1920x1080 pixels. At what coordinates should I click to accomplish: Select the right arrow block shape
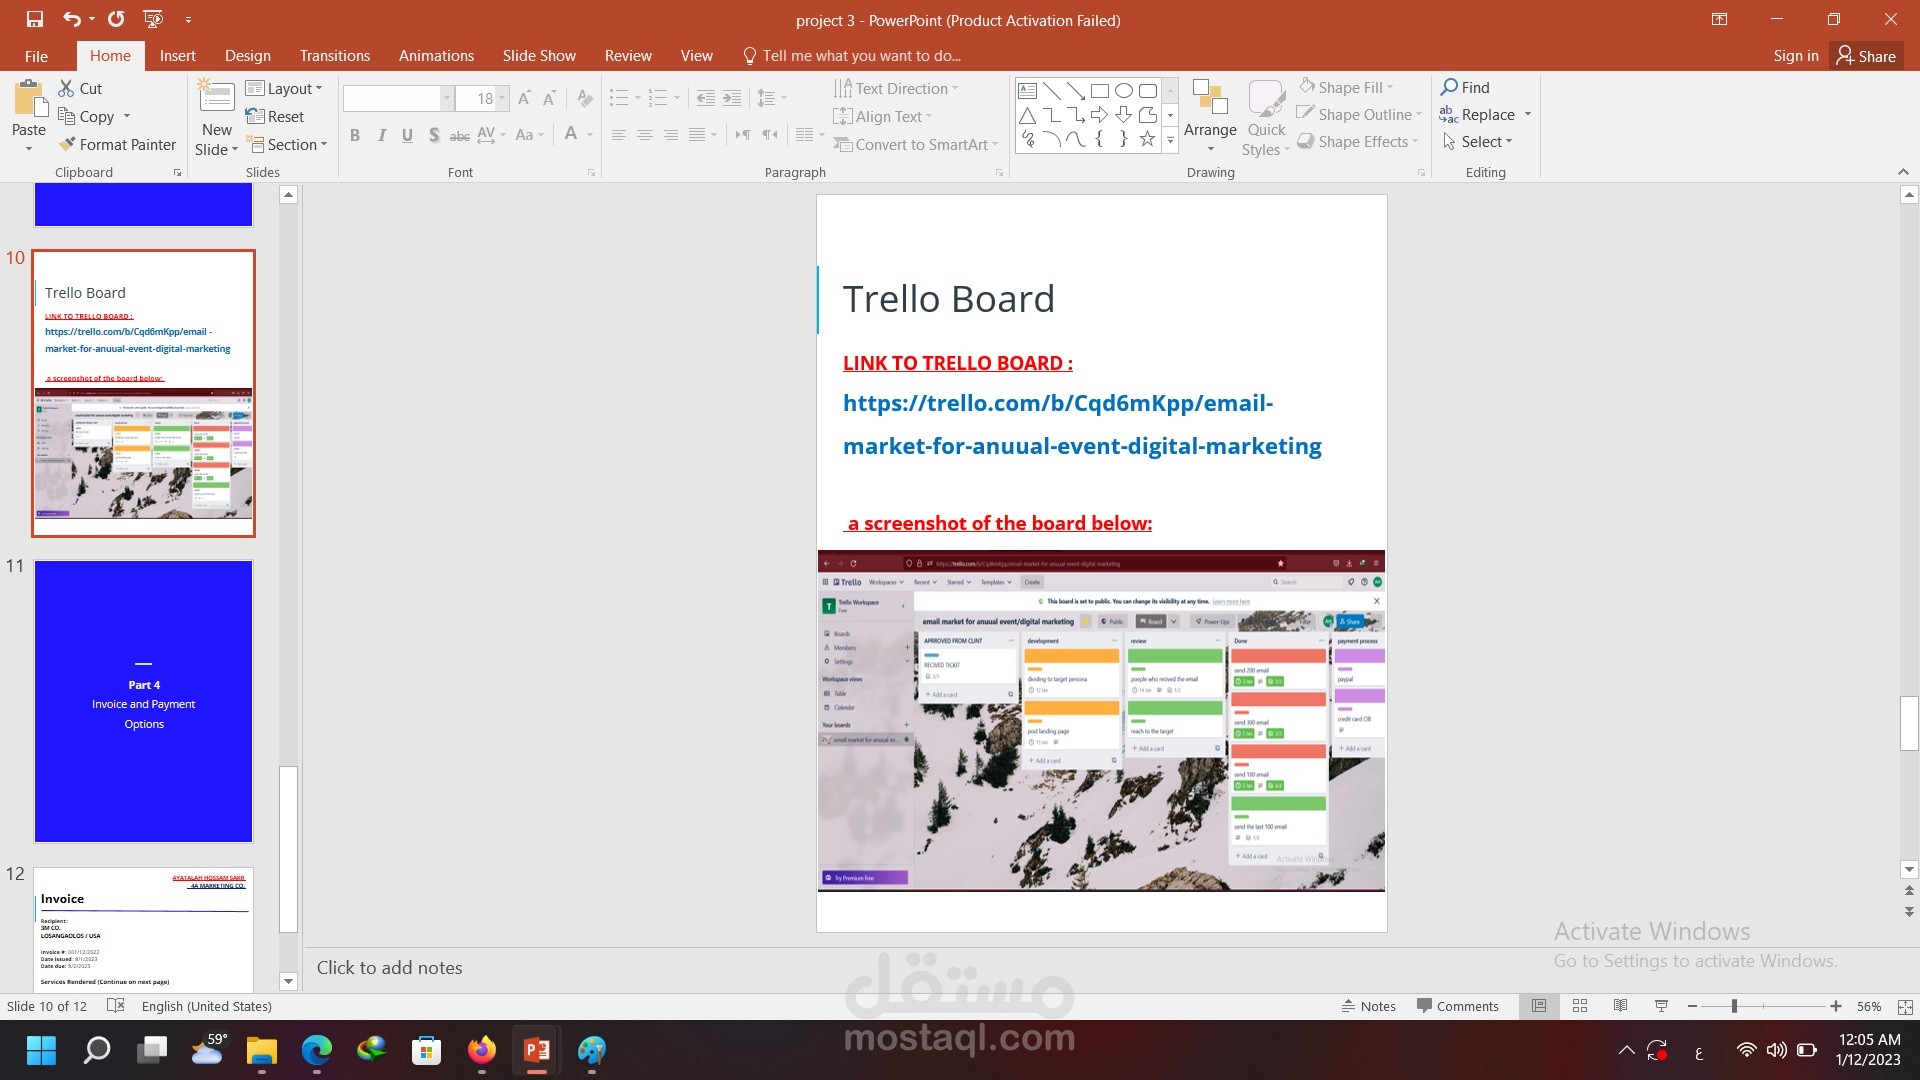click(x=1100, y=115)
